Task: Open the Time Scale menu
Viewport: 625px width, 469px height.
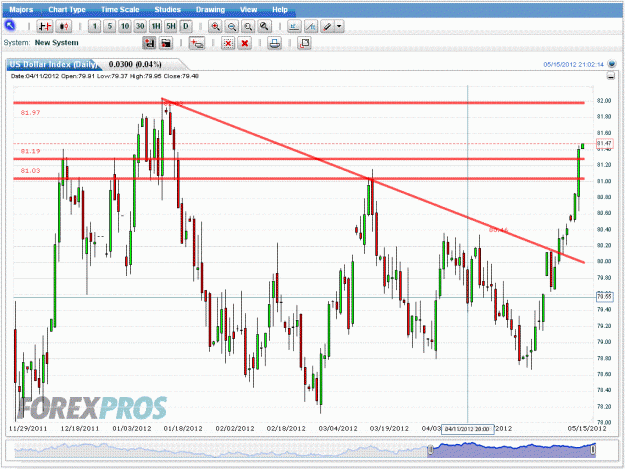Action: click(120, 10)
